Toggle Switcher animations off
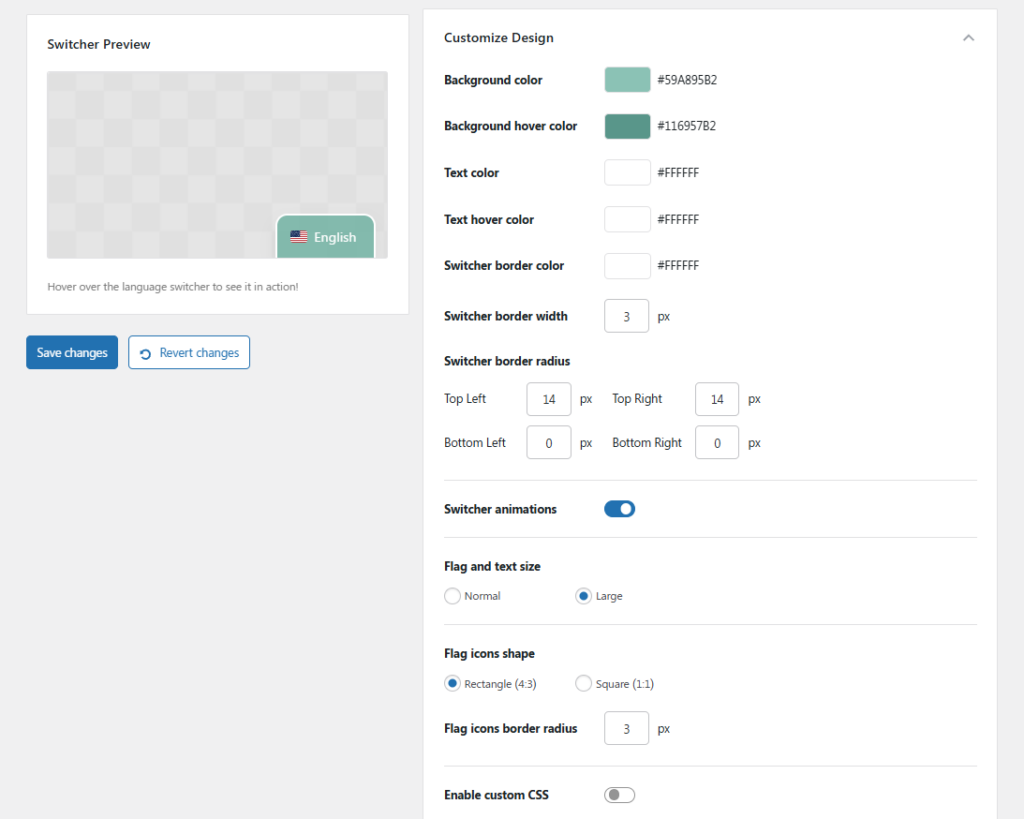The height and width of the screenshot is (819, 1024). [619, 509]
